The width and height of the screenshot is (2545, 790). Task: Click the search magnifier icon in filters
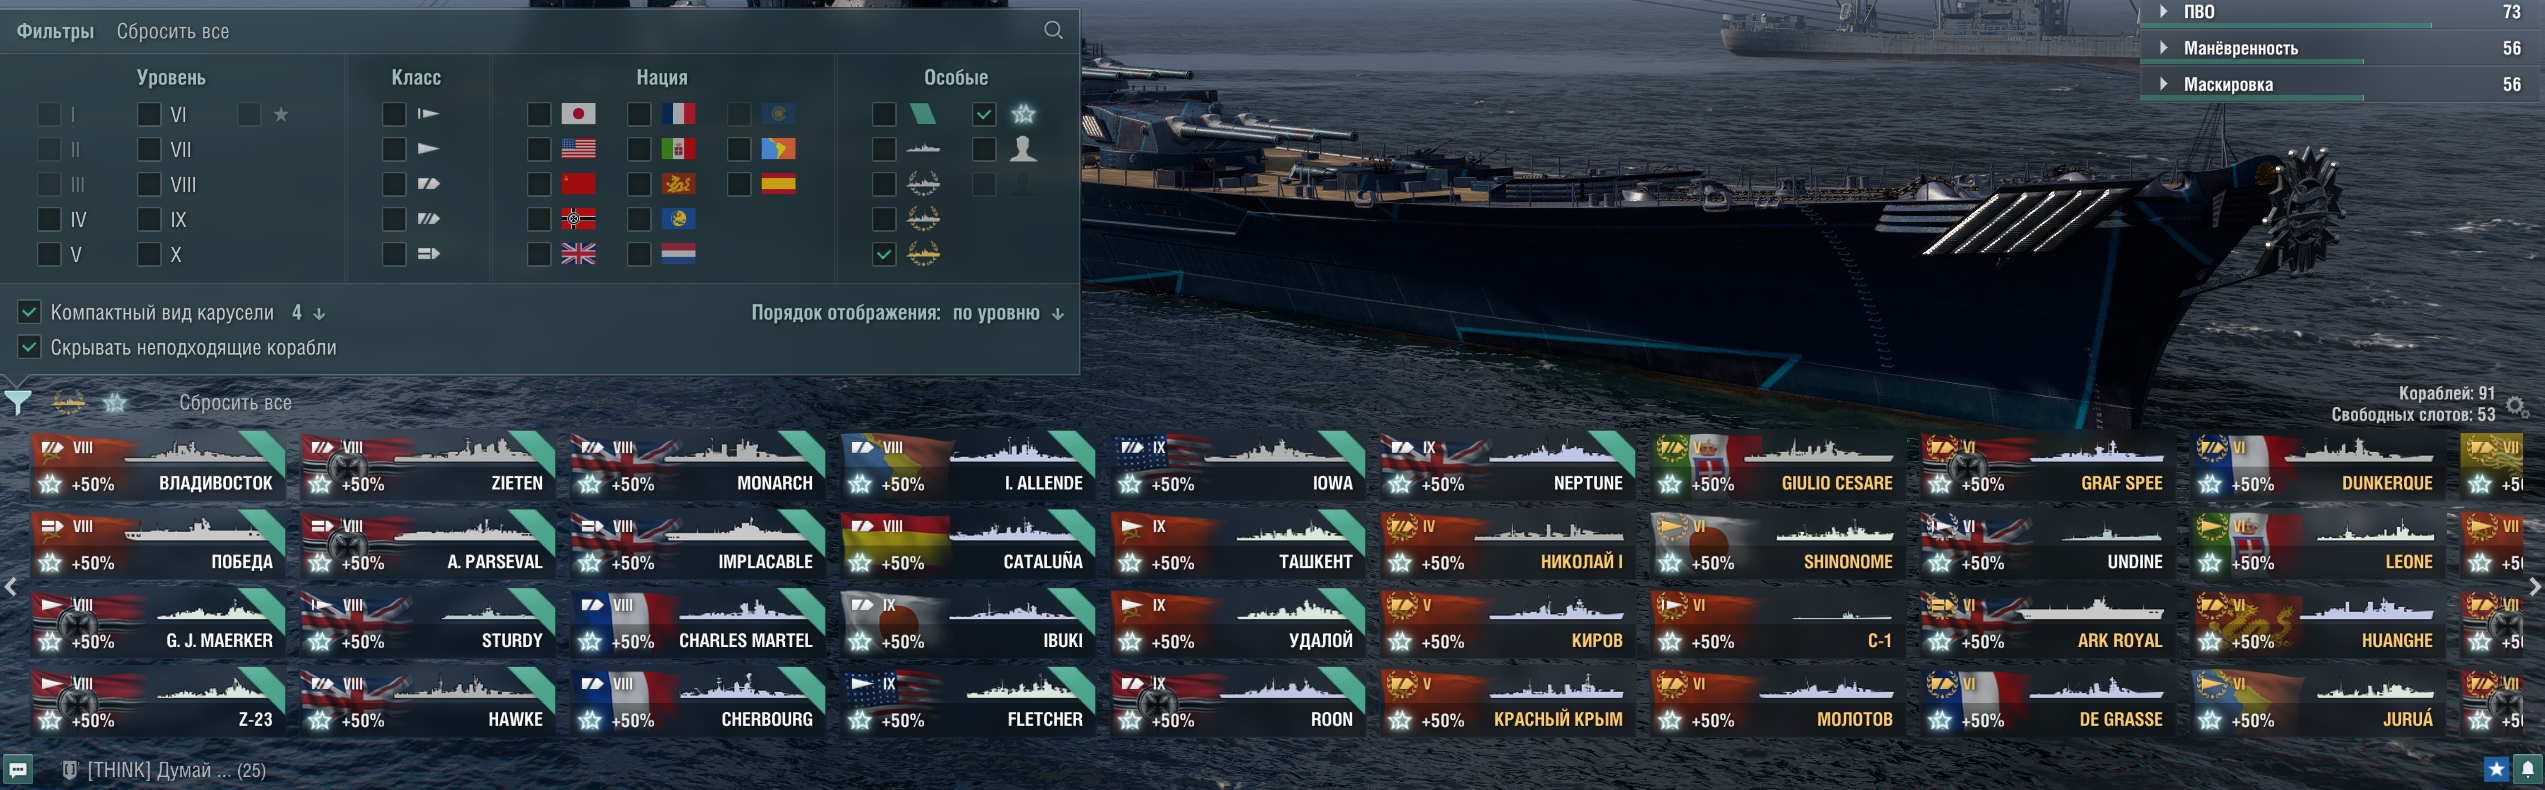1053,30
